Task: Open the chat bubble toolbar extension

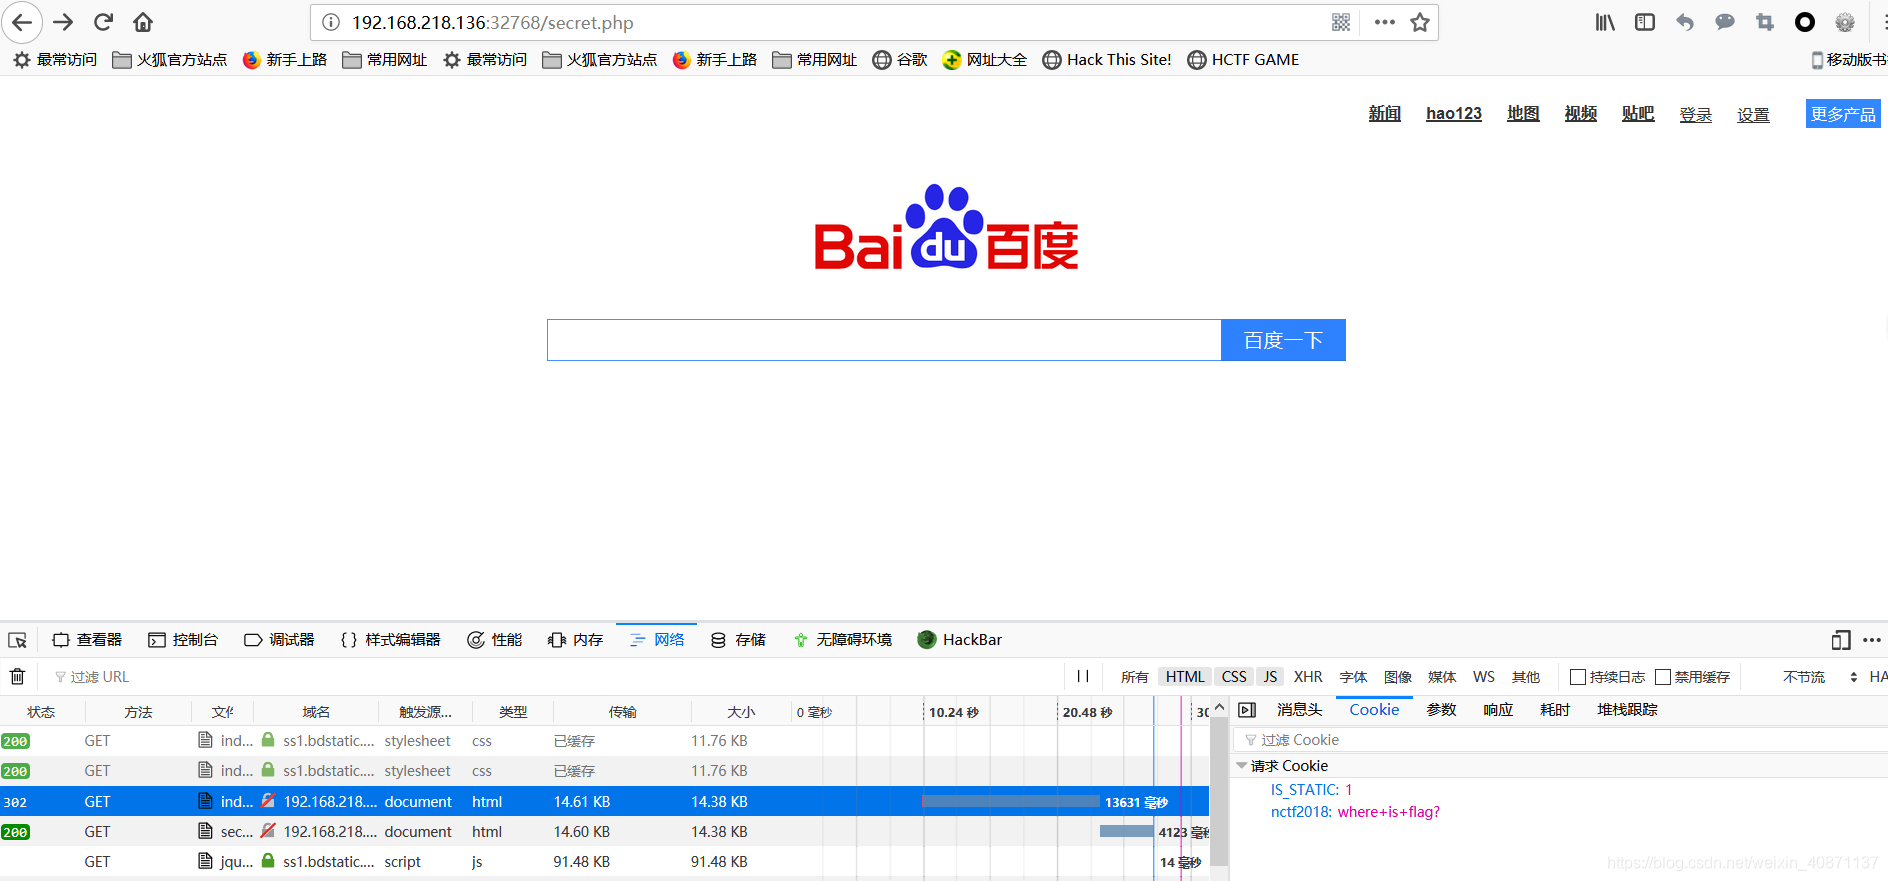Action: 1725,22
